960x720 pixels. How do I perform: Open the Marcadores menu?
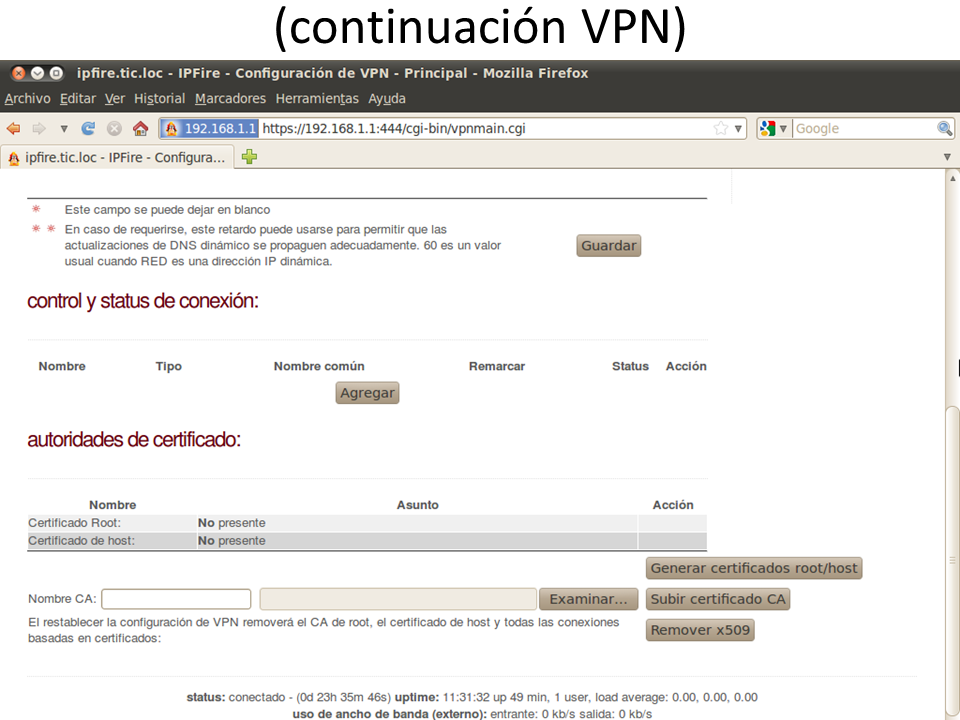[230, 98]
